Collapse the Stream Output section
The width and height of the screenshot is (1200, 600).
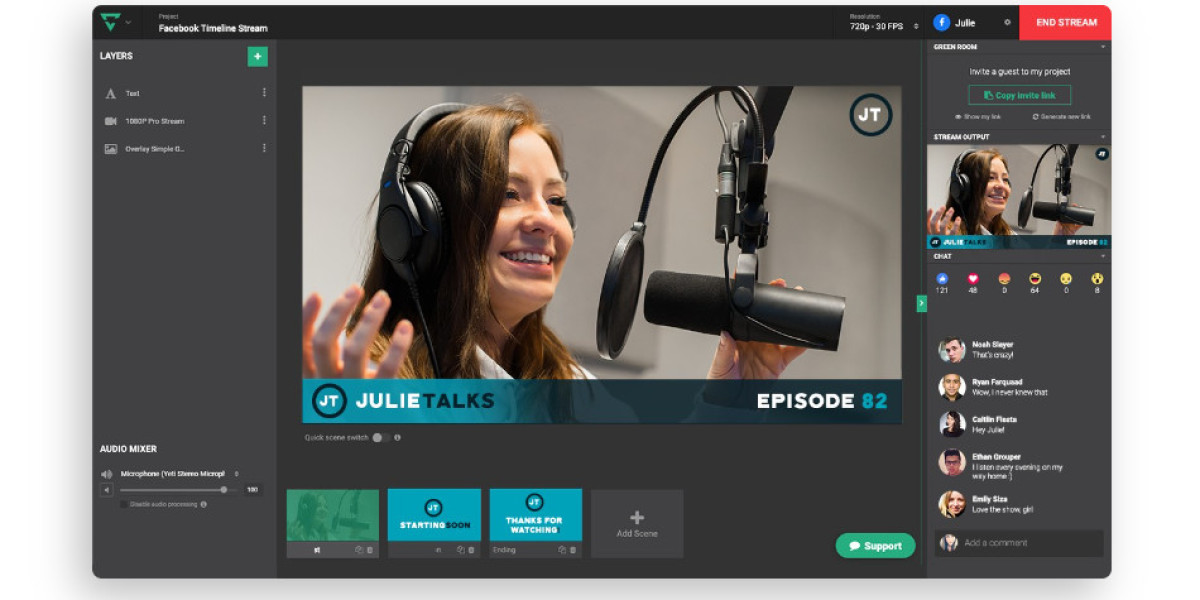point(1103,135)
